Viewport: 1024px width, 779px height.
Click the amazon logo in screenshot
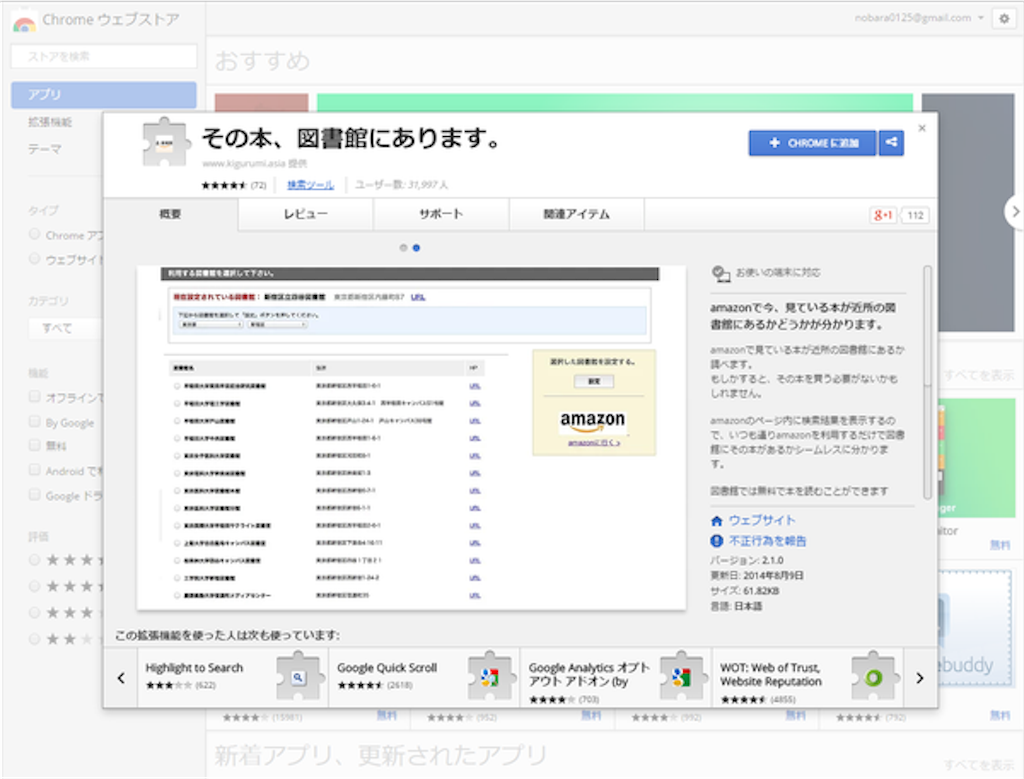(x=592, y=421)
